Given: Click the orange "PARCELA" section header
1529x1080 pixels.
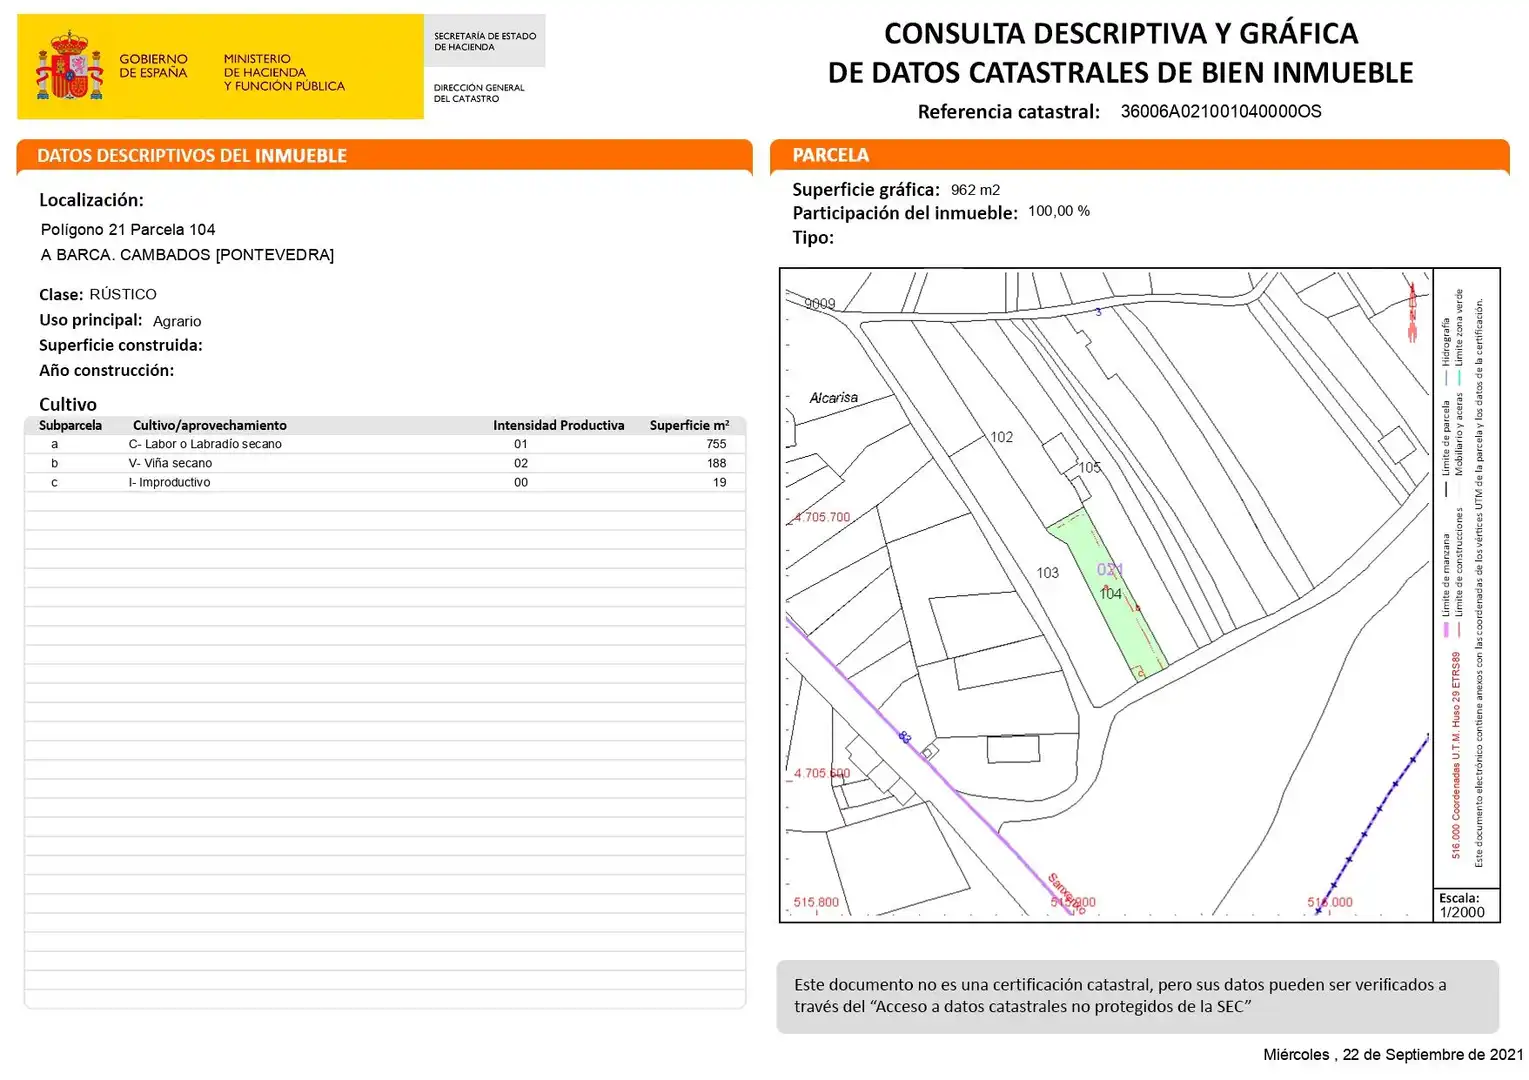Looking at the screenshot, I should [1139, 155].
